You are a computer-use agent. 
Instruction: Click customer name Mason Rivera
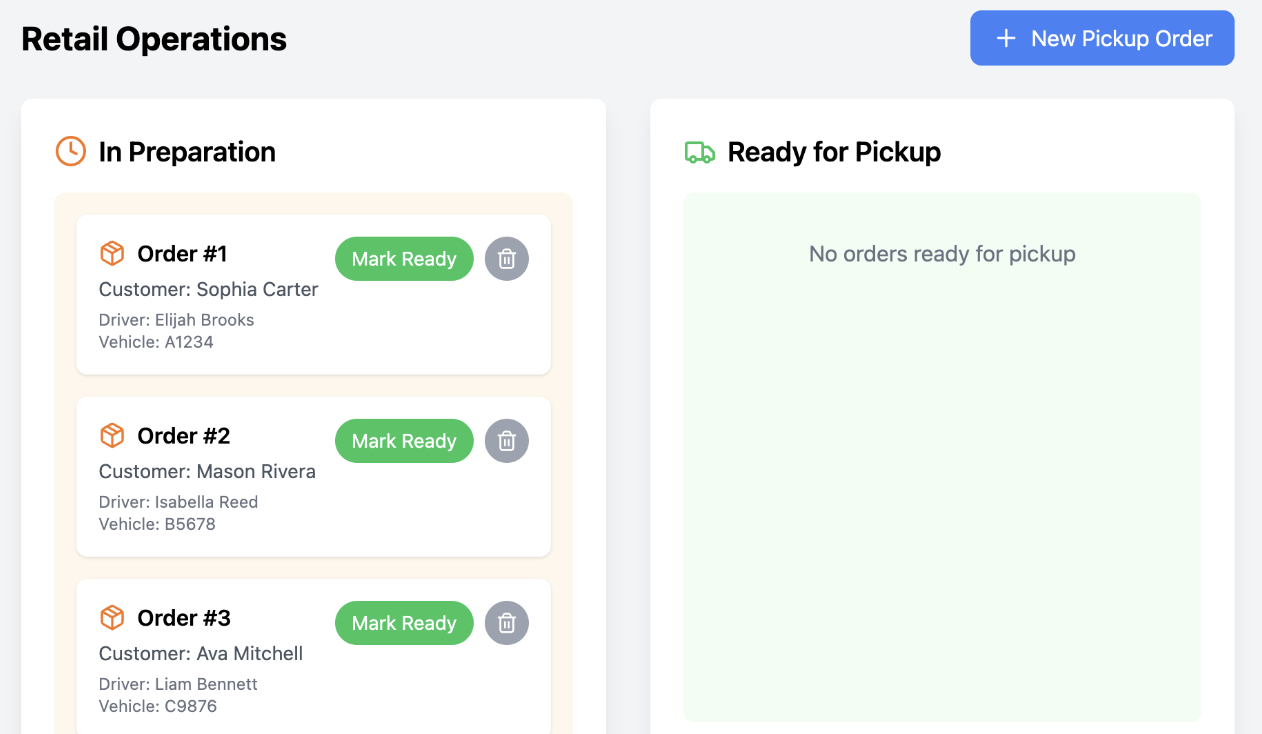[256, 471]
